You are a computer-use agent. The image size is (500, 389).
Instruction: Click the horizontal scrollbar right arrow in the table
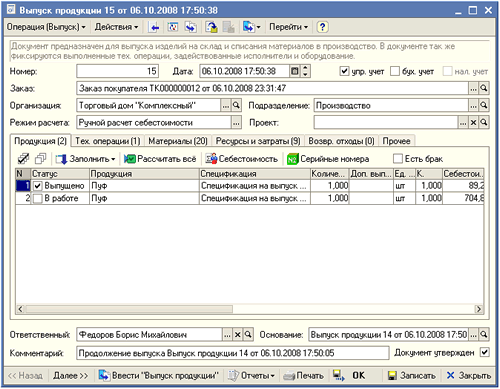pyautogui.click(x=479, y=309)
